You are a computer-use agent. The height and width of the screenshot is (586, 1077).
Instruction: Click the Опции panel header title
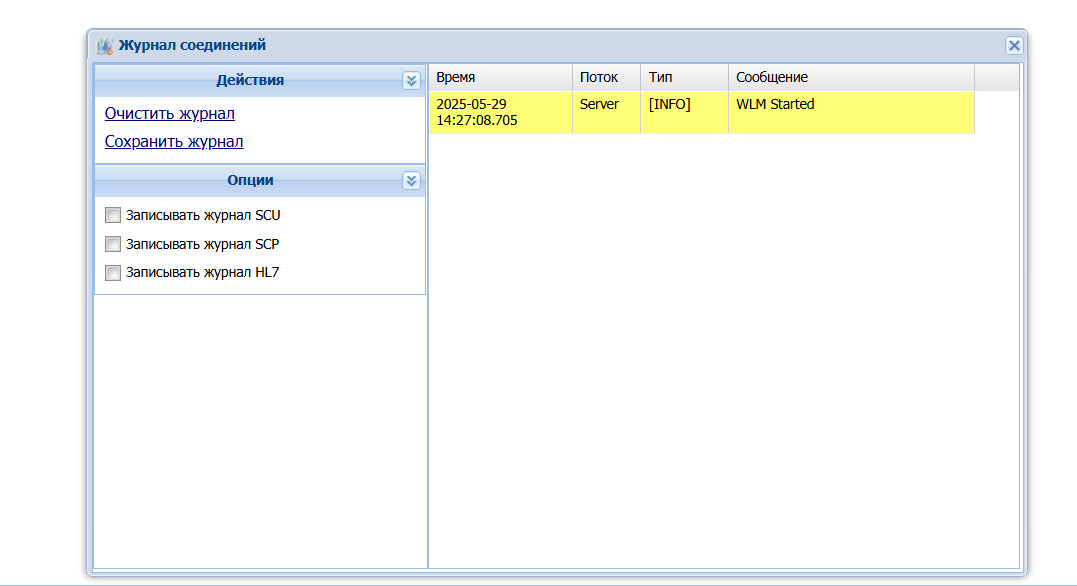250,181
